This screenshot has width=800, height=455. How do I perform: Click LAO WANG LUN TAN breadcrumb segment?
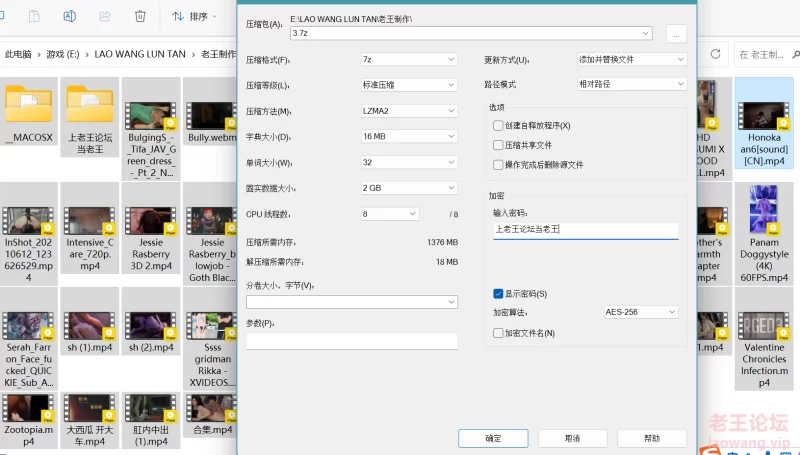pos(140,54)
